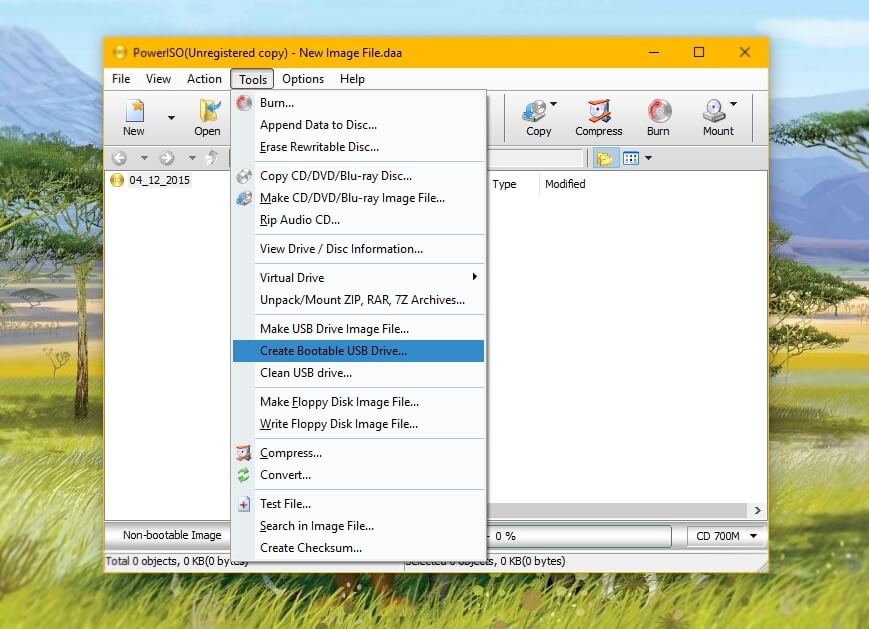
Task: Click the Back navigation arrow icon
Action: pyautogui.click(x=119, y=158)
